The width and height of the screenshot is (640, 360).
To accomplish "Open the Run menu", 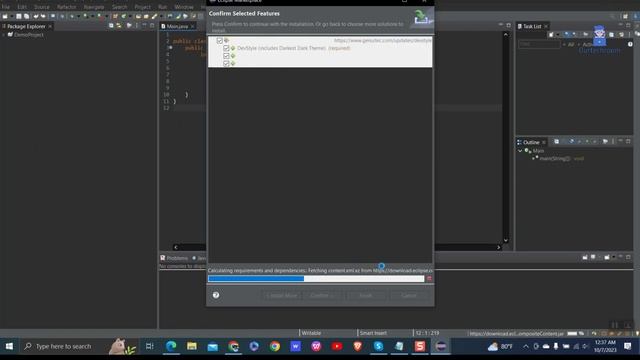I will pyautogui.click(x=162, y=7).
